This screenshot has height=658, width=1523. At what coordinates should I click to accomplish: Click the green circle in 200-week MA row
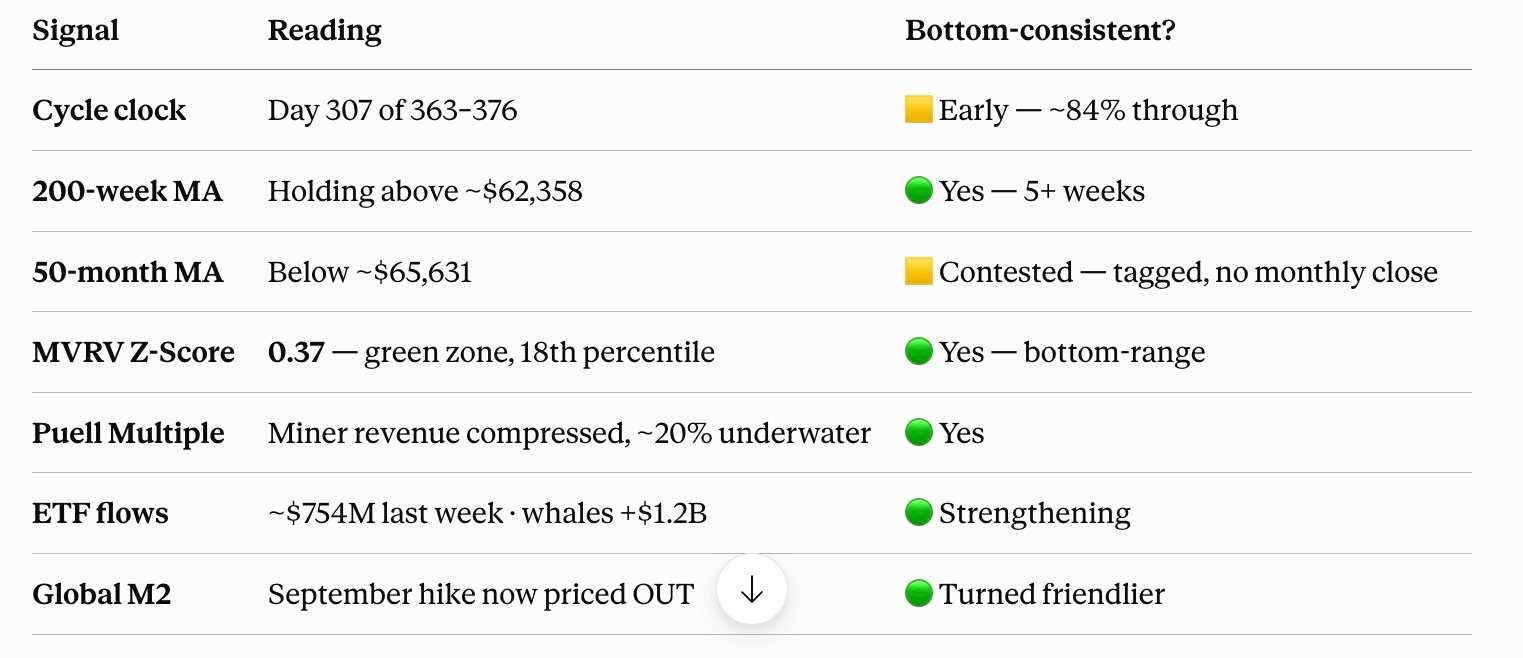(x=918, y=190)
